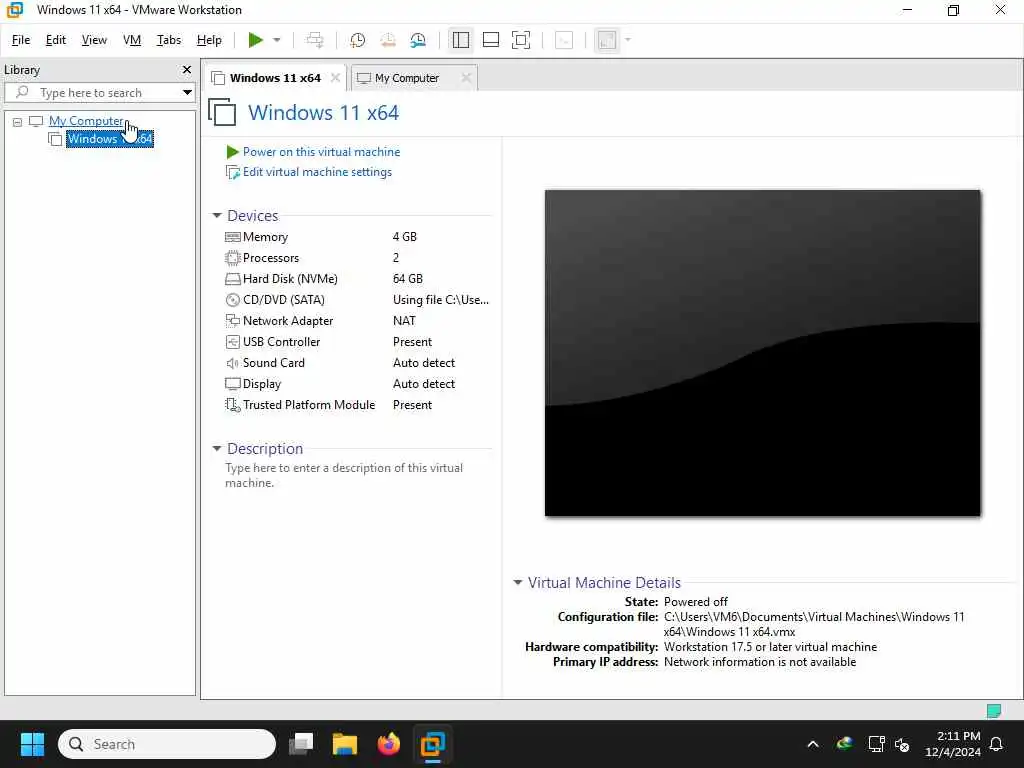Open the Snapshot Manager toolbar icon
Image resolution: width=1024 pixels, height=768 pixels.
tap(418, 40)
